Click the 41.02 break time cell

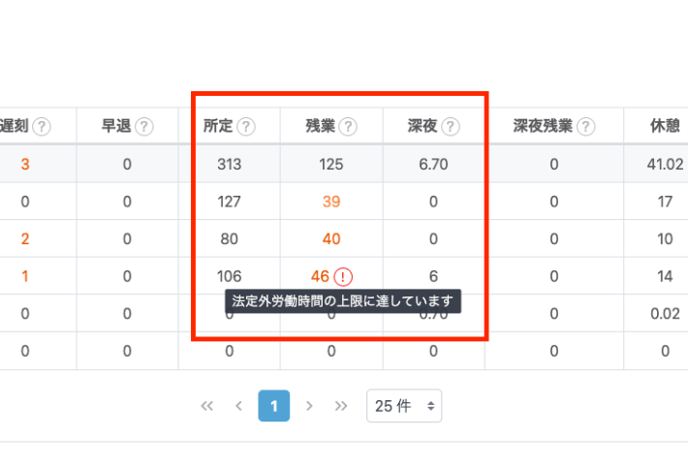pos(665,164)
